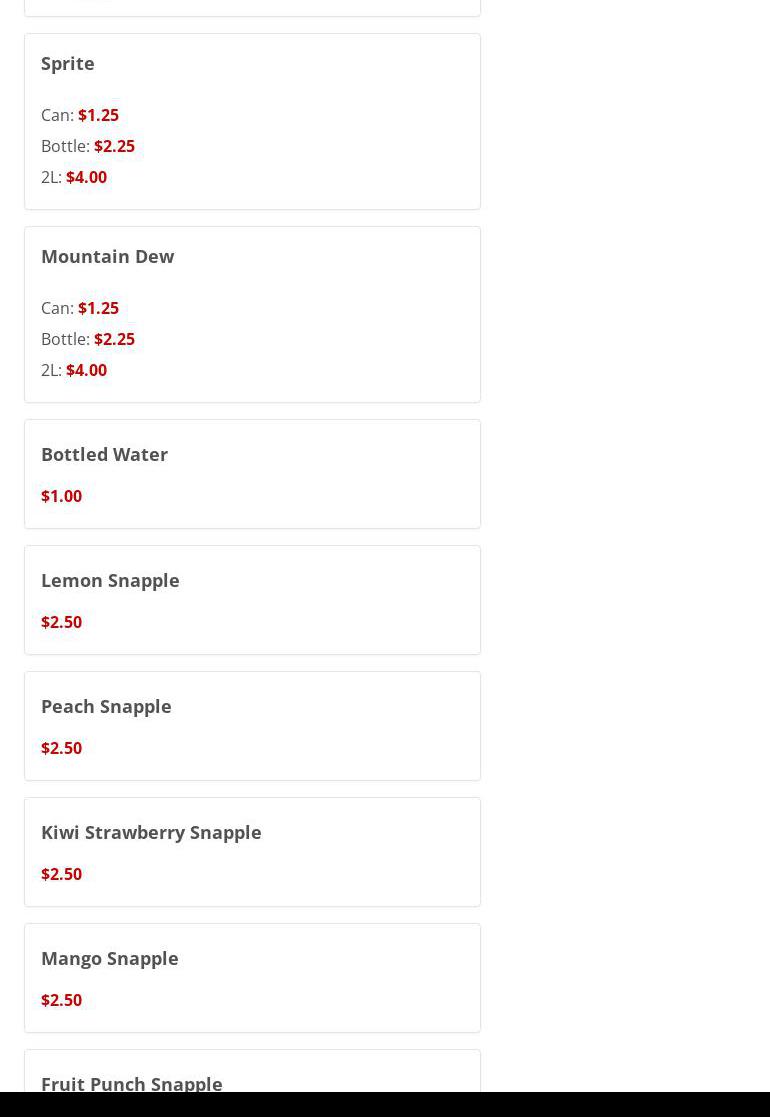
Task: Click the Mango Snapple $2.50 price
Action: [61, 1000]
